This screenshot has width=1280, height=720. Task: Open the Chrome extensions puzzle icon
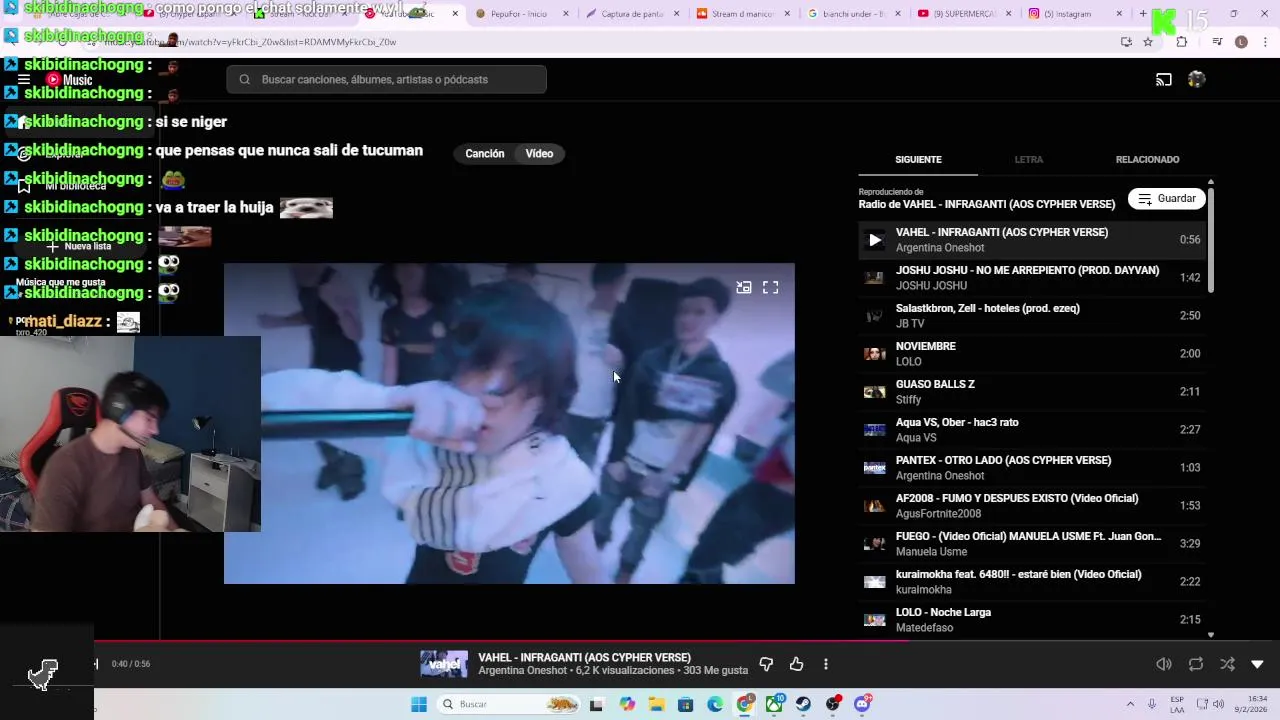1182,42
